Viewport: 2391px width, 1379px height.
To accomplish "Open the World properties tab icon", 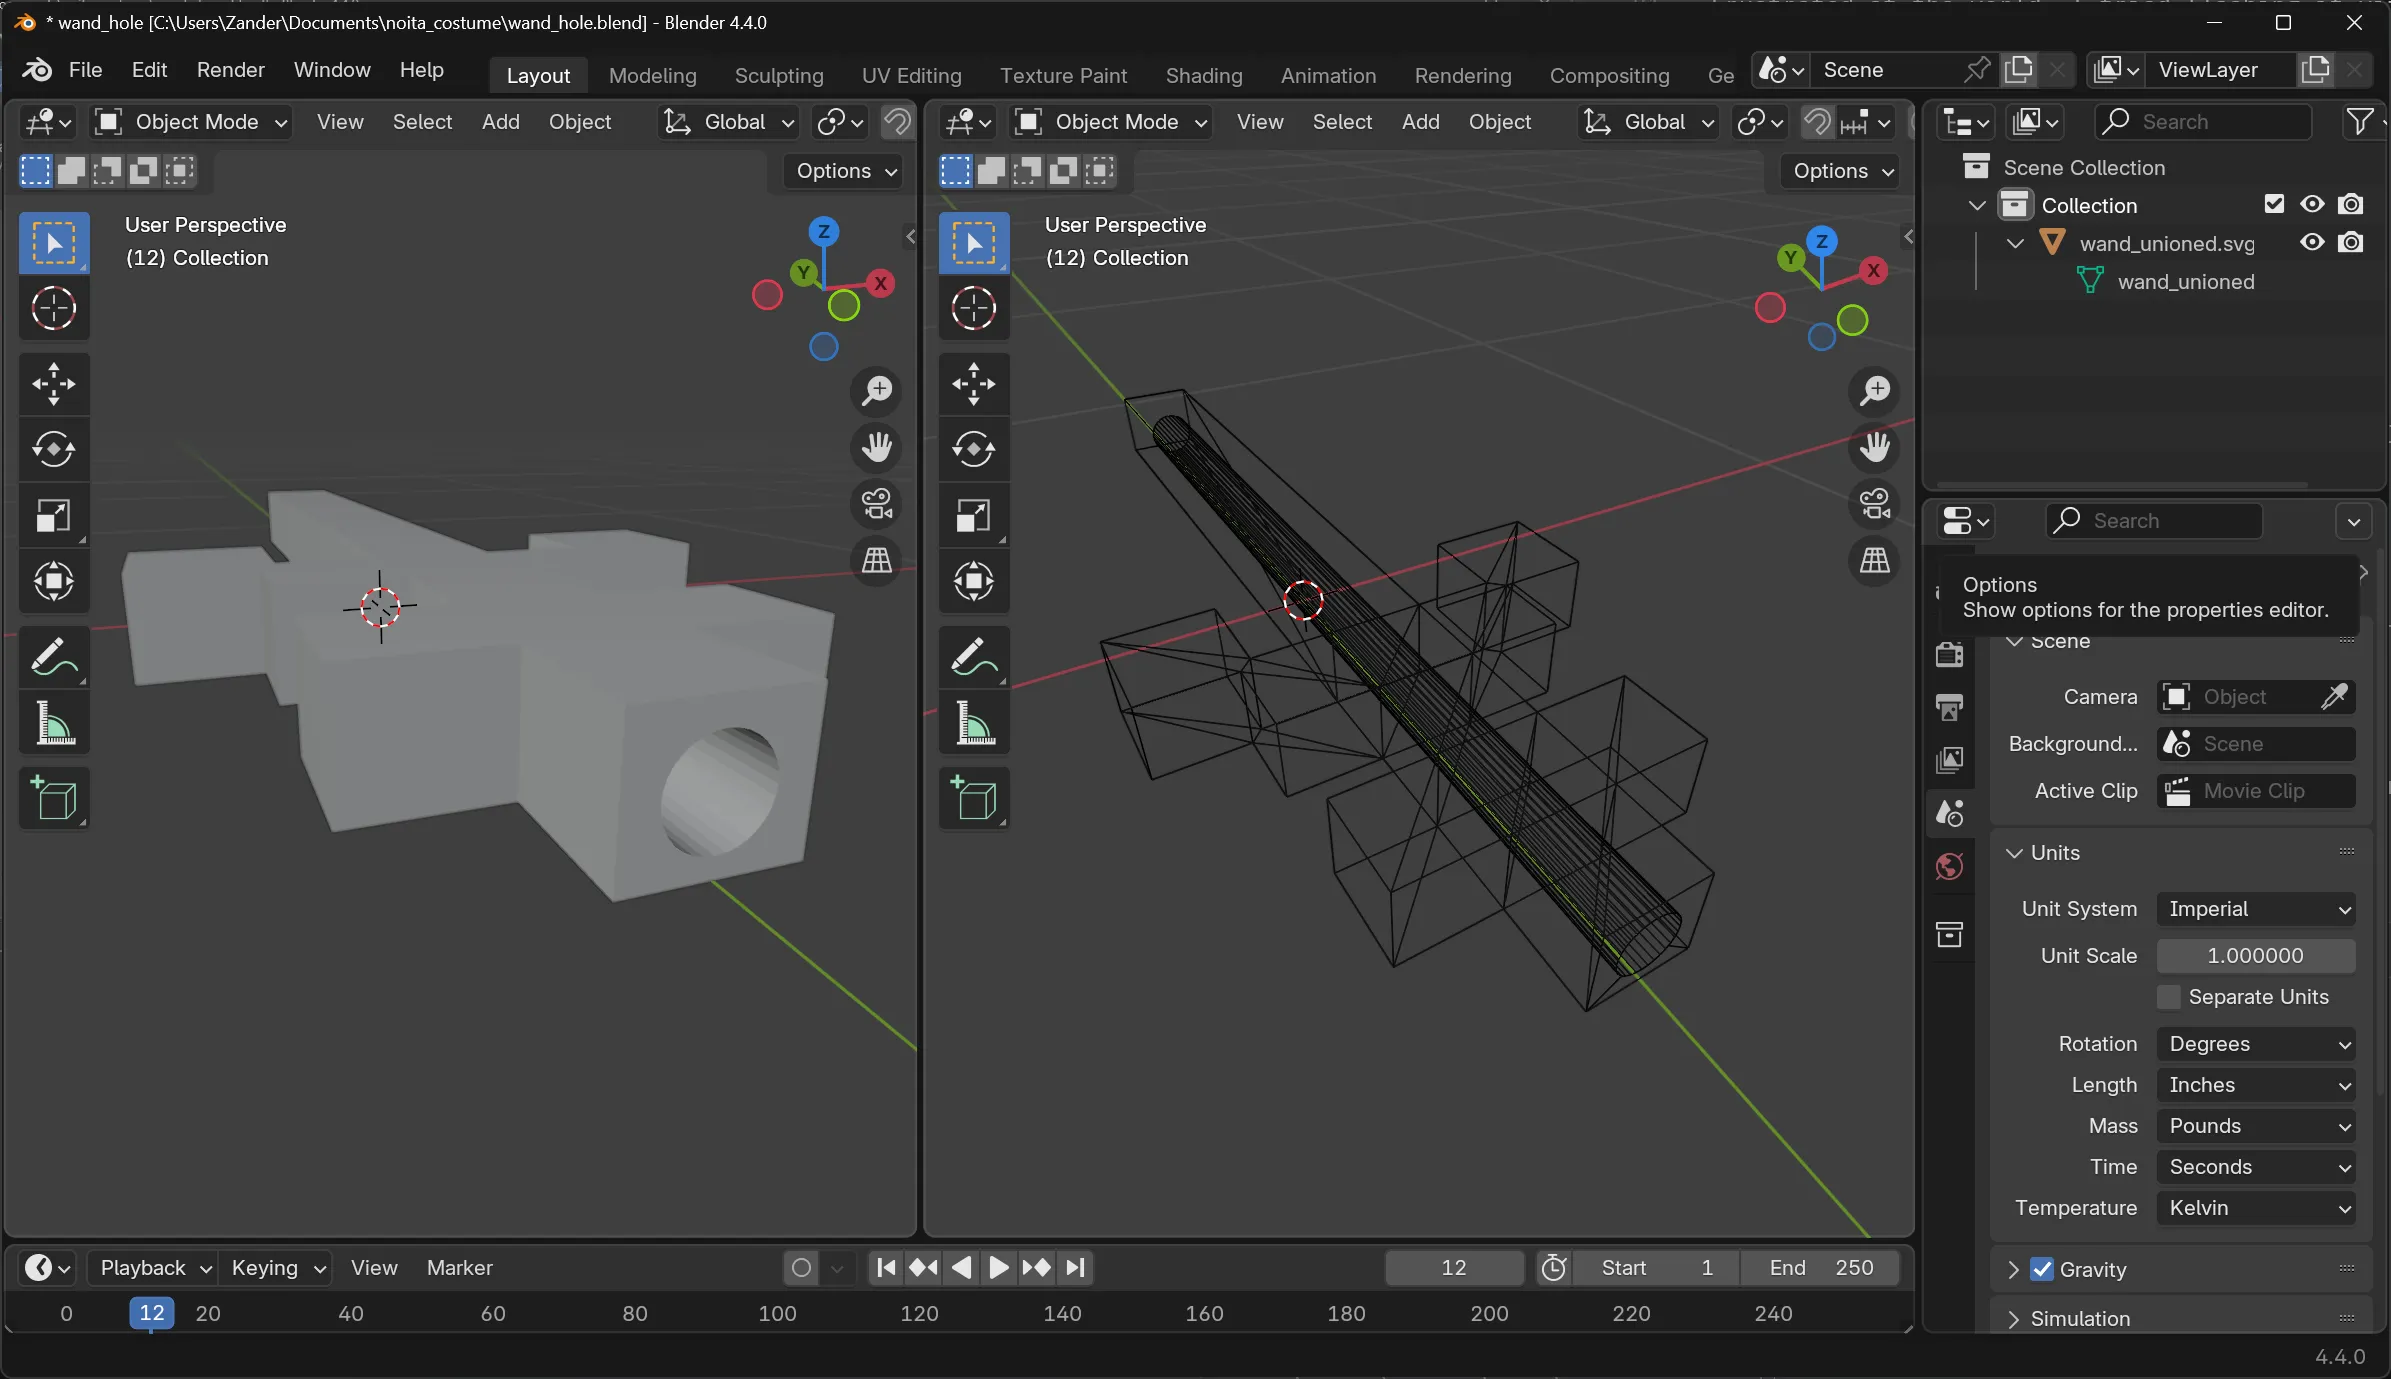I will 1949,866.
